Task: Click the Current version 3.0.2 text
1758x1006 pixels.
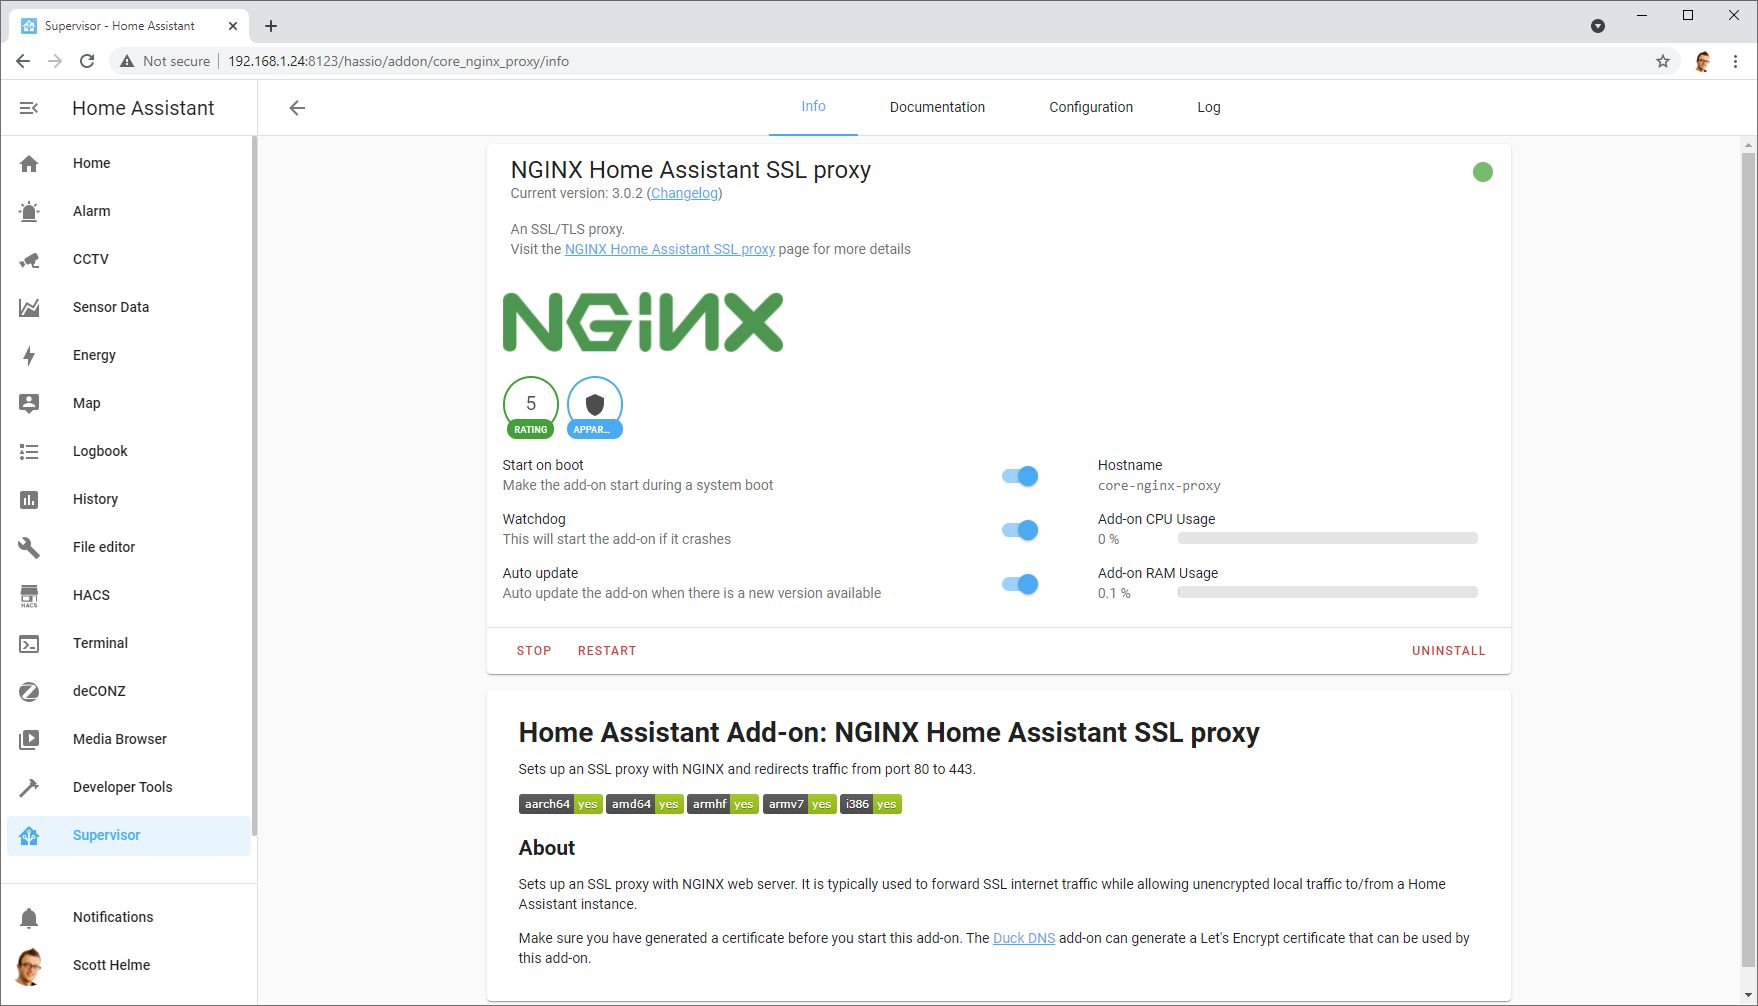Action: (x=577, y=193)
